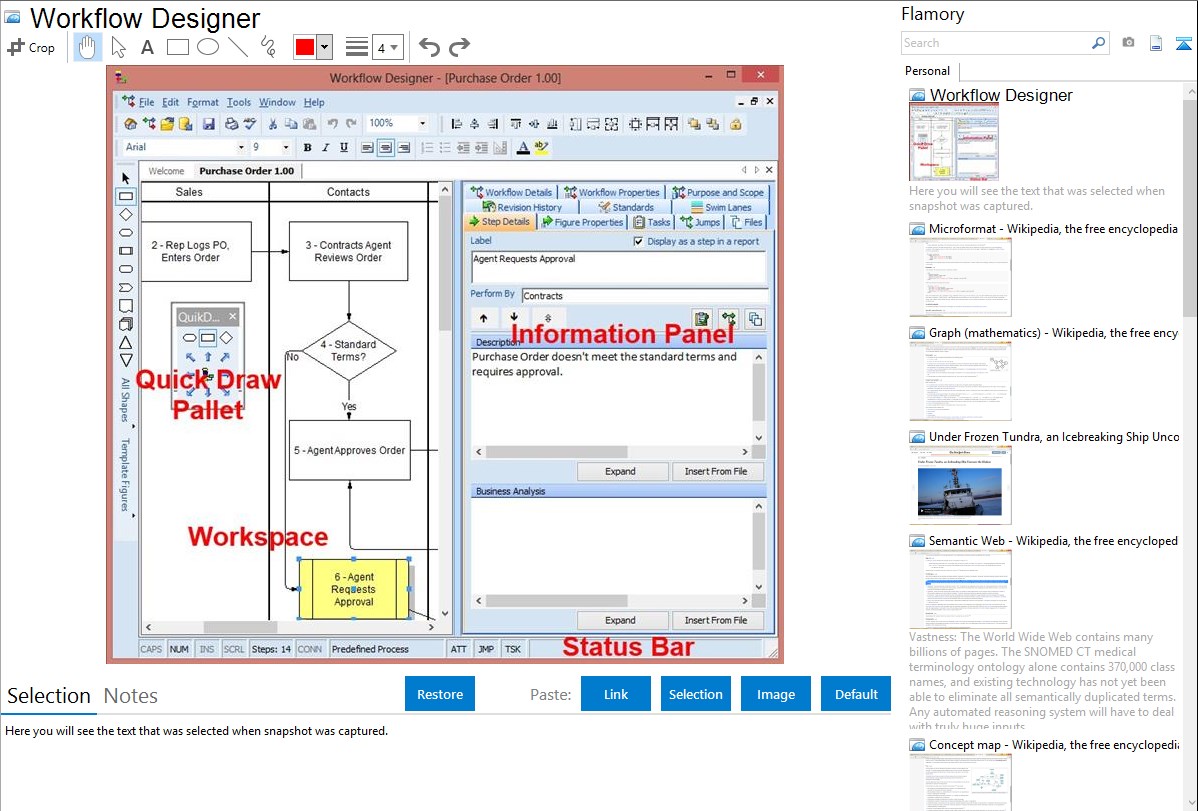Viewport: 1198px width, 811px height.
Task: Click the Default button
Action: [x=856, y=694]
